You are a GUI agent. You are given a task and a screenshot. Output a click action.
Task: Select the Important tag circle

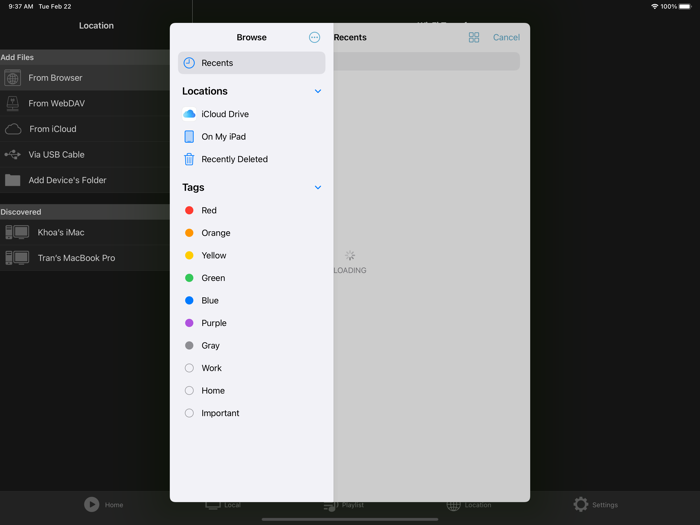(x=189, y=413)
